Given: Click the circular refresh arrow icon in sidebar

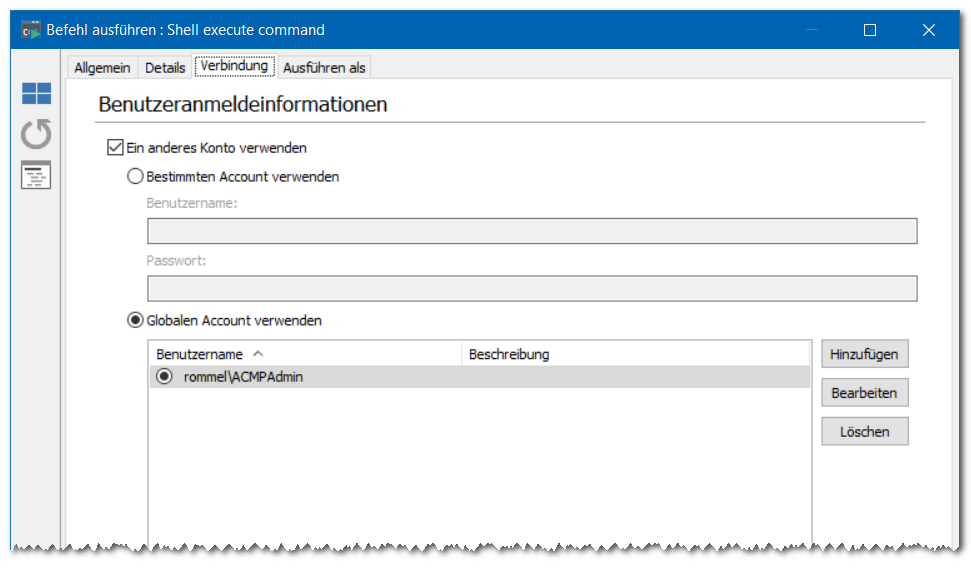Looking at the screenshot, I should (36, 134).
